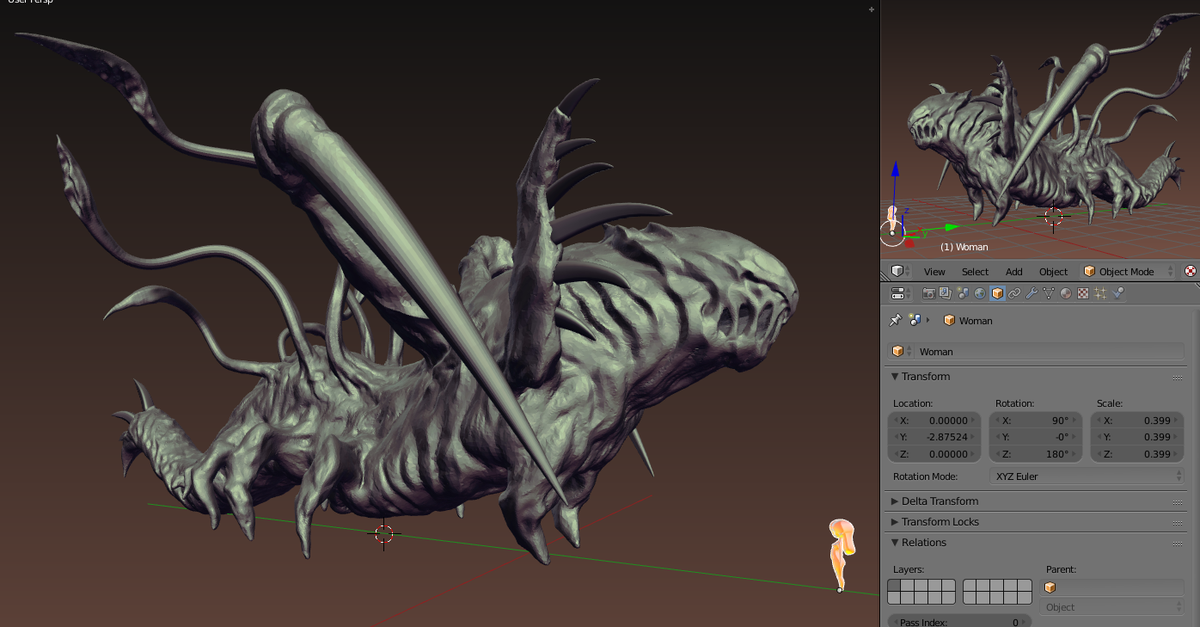Collapse the Transform panel
This screenshot has width=1200, height=627.
(895, 376)
